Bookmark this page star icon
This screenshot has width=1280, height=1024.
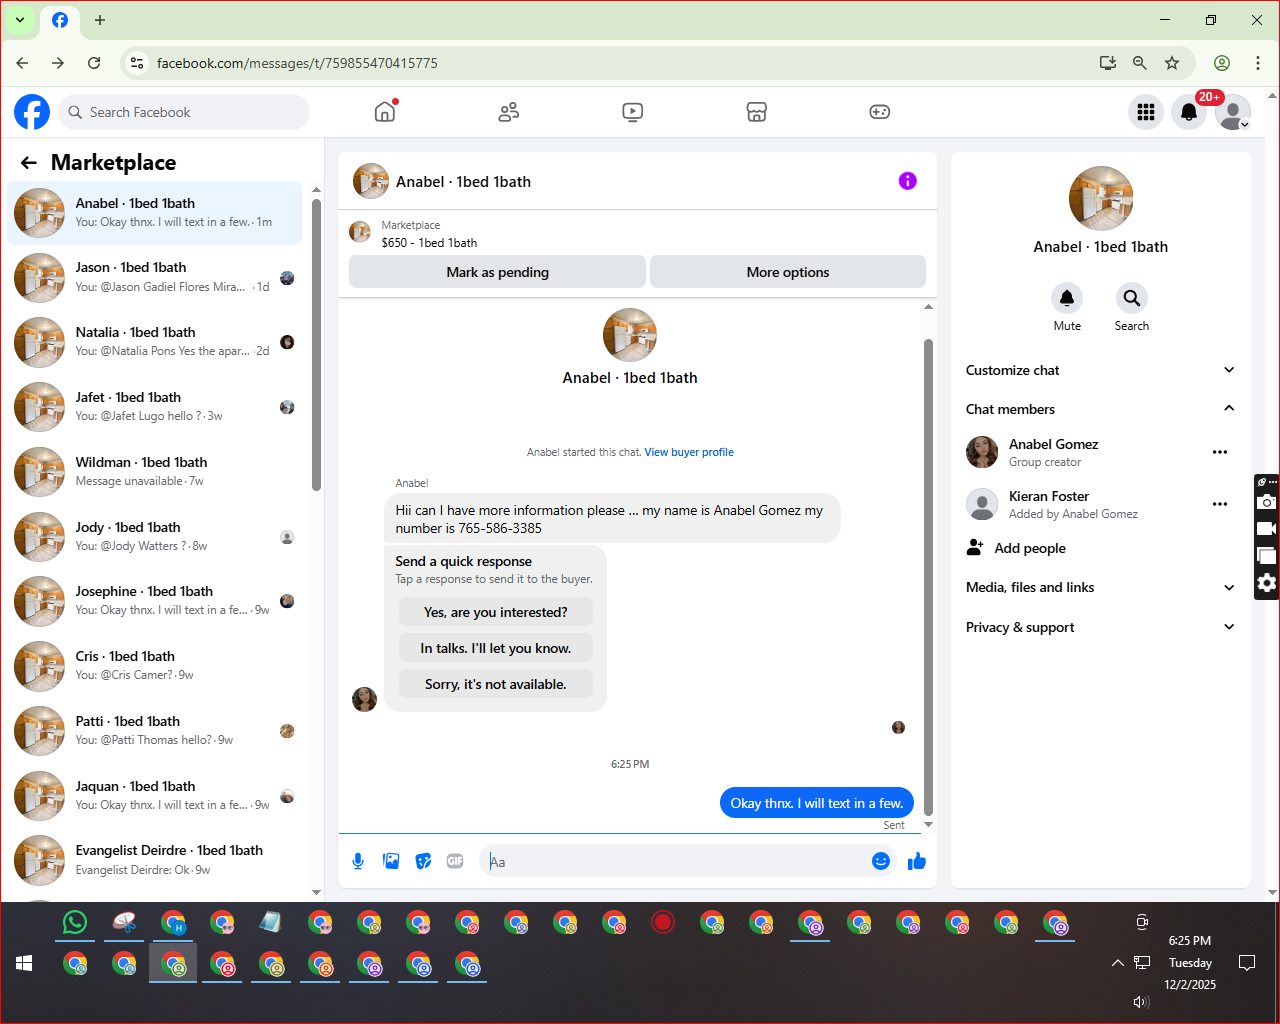(1172, 63)
